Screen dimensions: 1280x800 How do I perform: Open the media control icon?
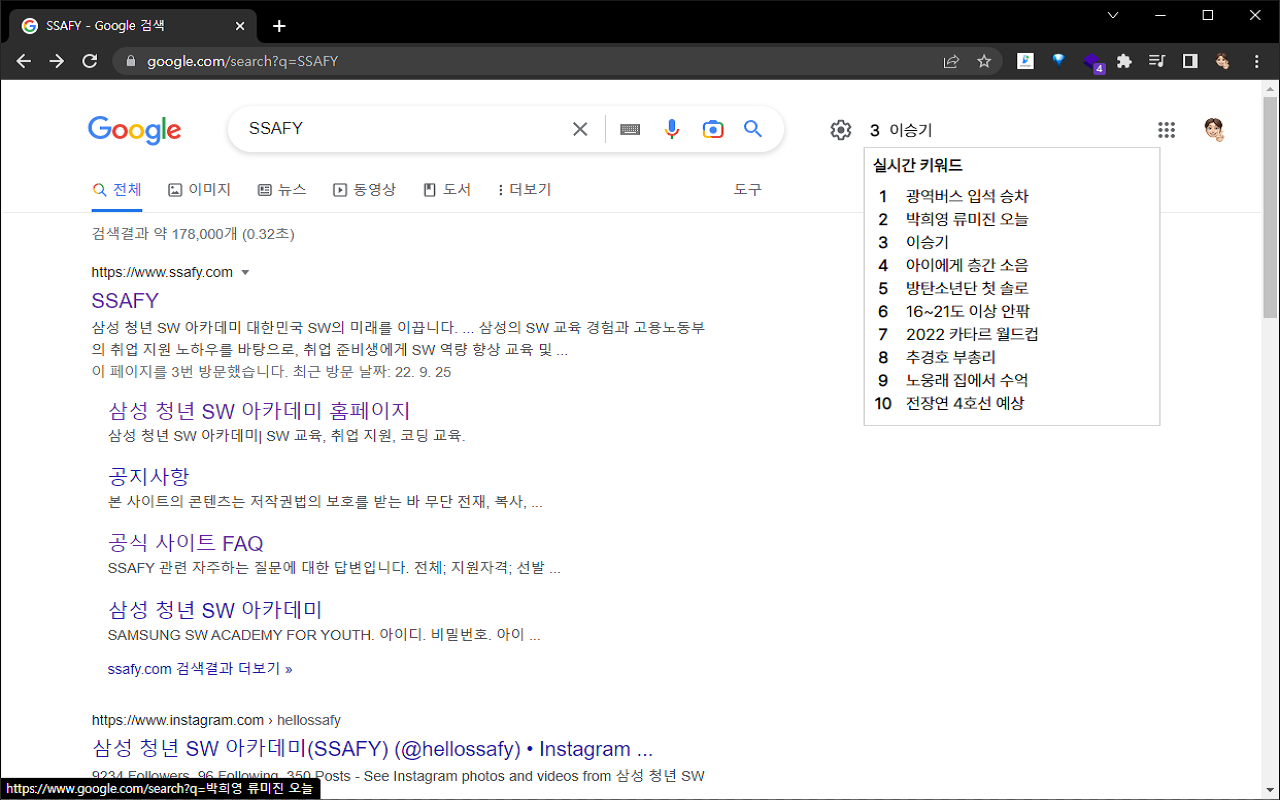coord(1157,61)
